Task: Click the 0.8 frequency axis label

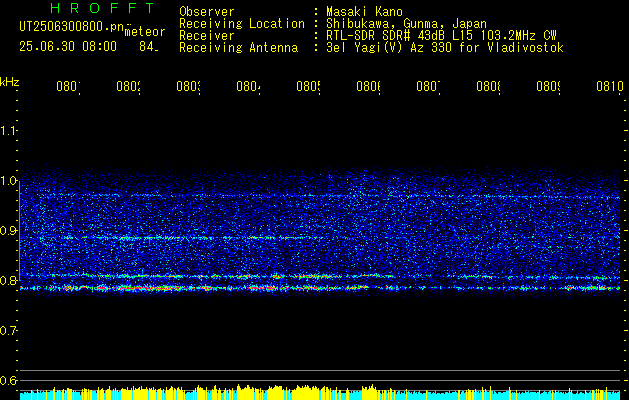Action: [x=9, y=280]
